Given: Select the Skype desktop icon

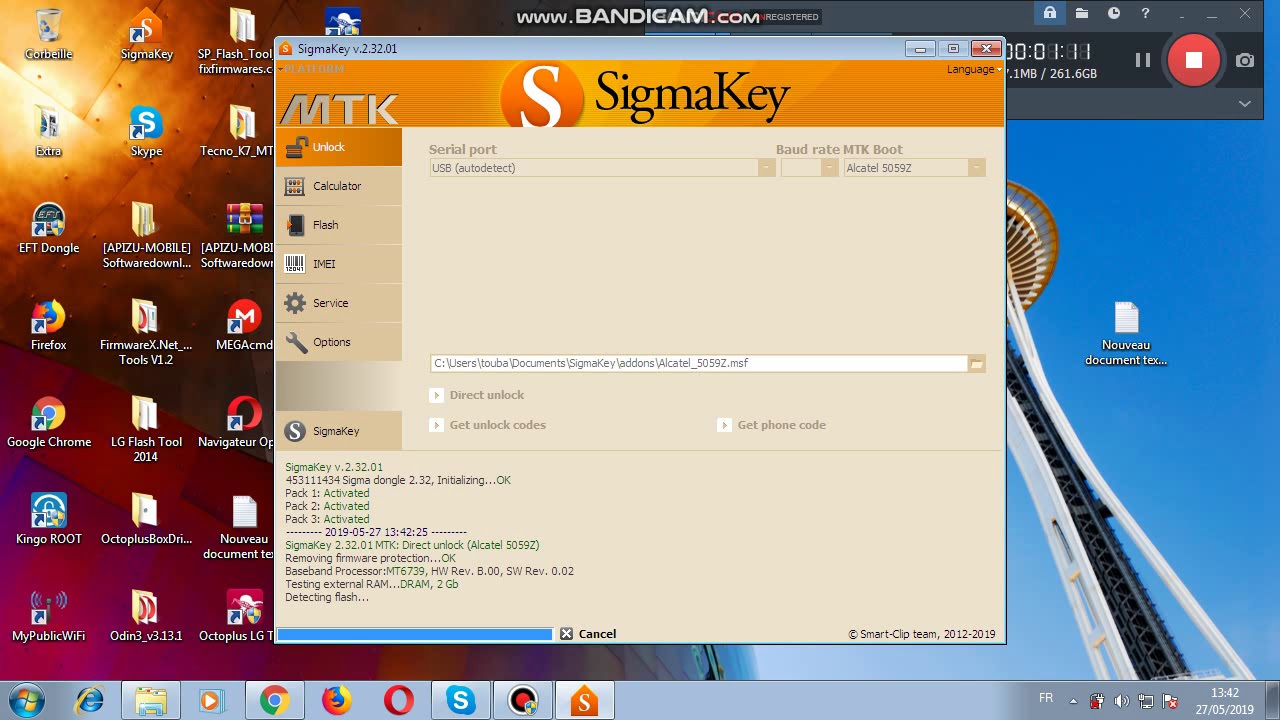Looking at the screenshot, I should [146, 132].
